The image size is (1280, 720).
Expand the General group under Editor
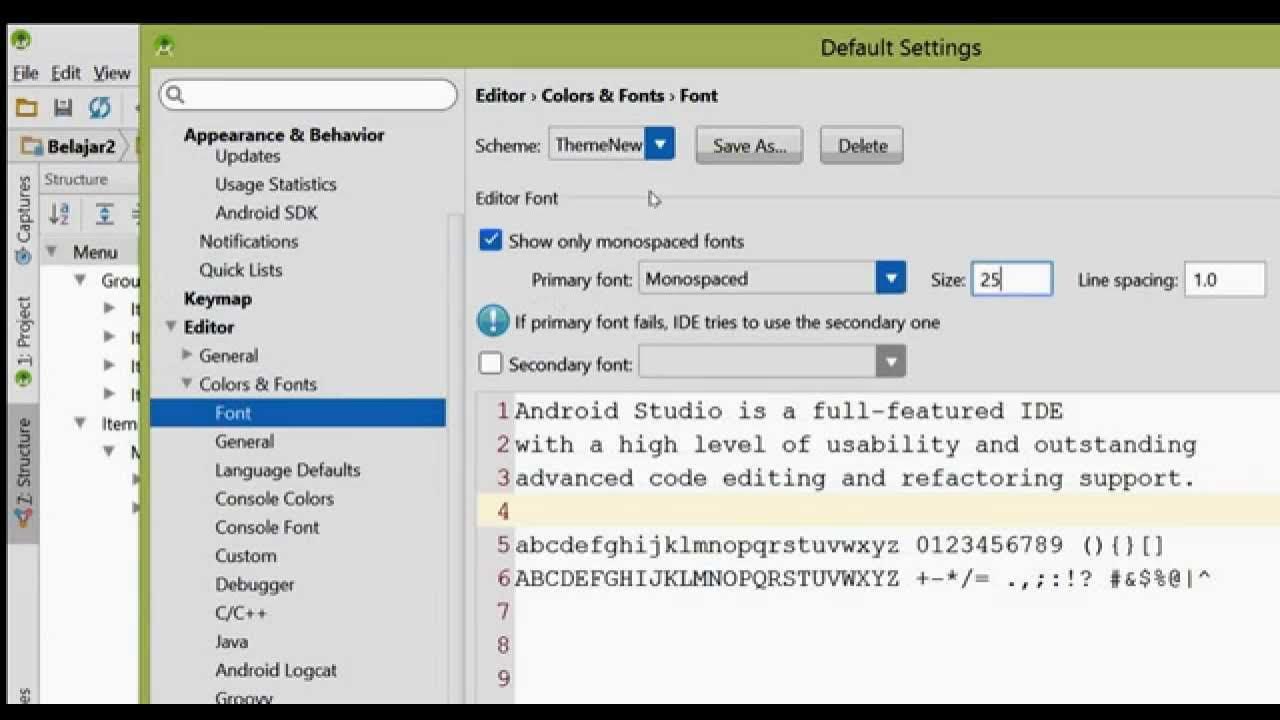[x=187, y=355]
